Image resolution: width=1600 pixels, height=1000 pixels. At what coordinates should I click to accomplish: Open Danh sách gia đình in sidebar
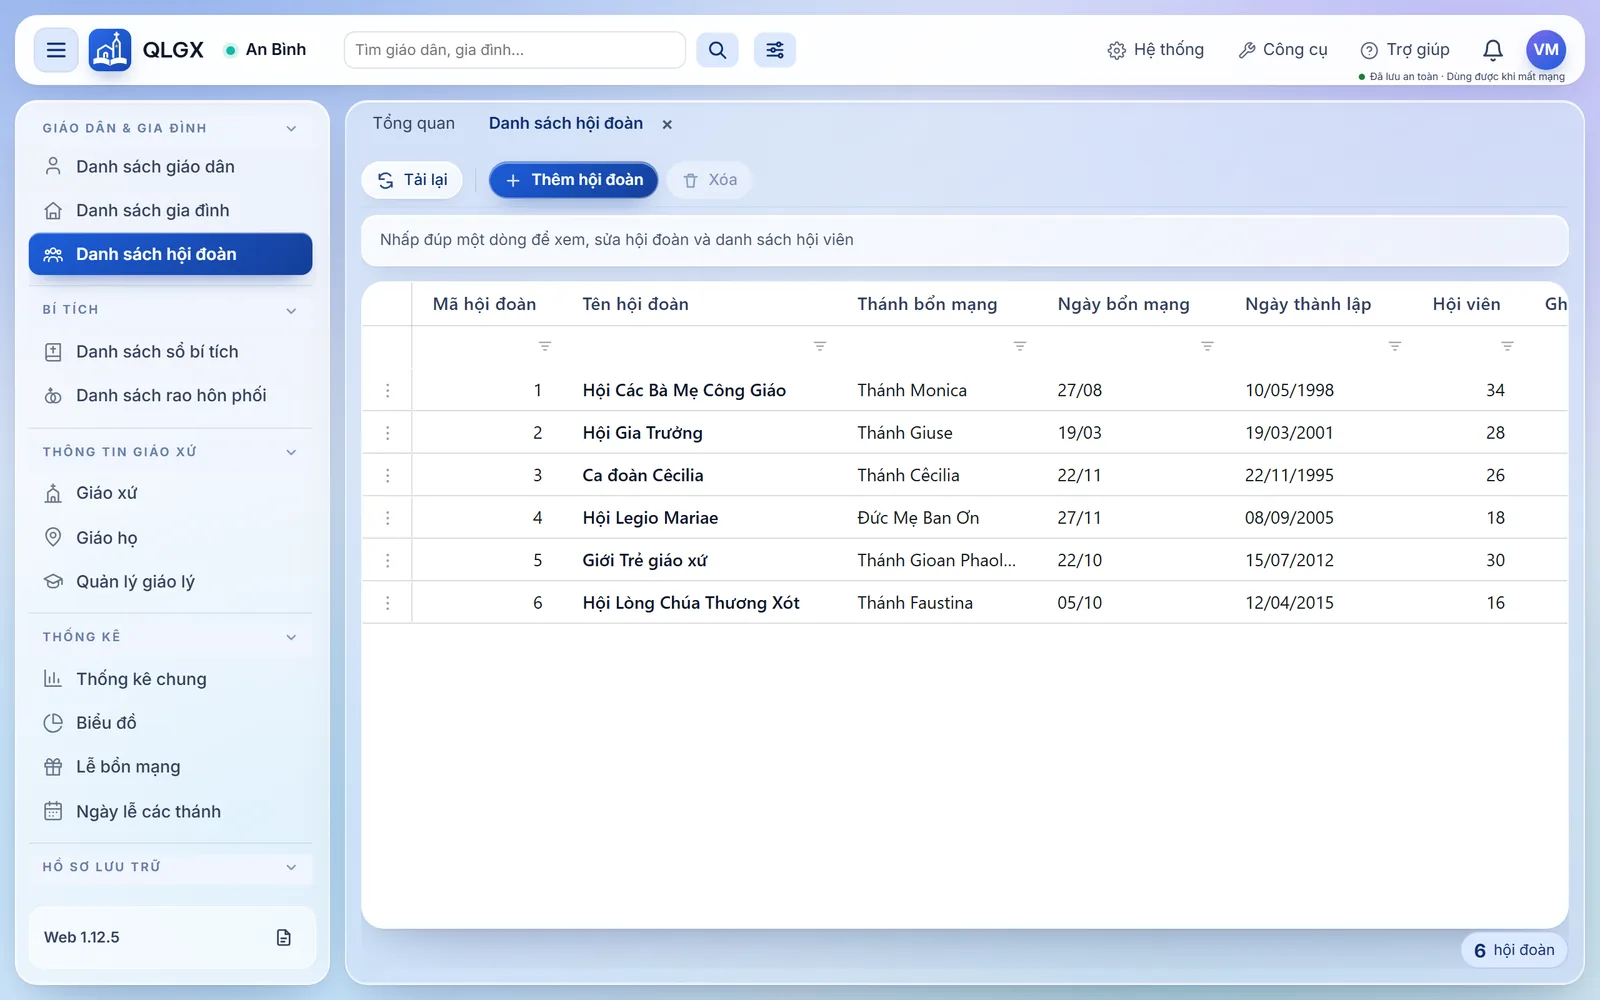coord(171,211)
